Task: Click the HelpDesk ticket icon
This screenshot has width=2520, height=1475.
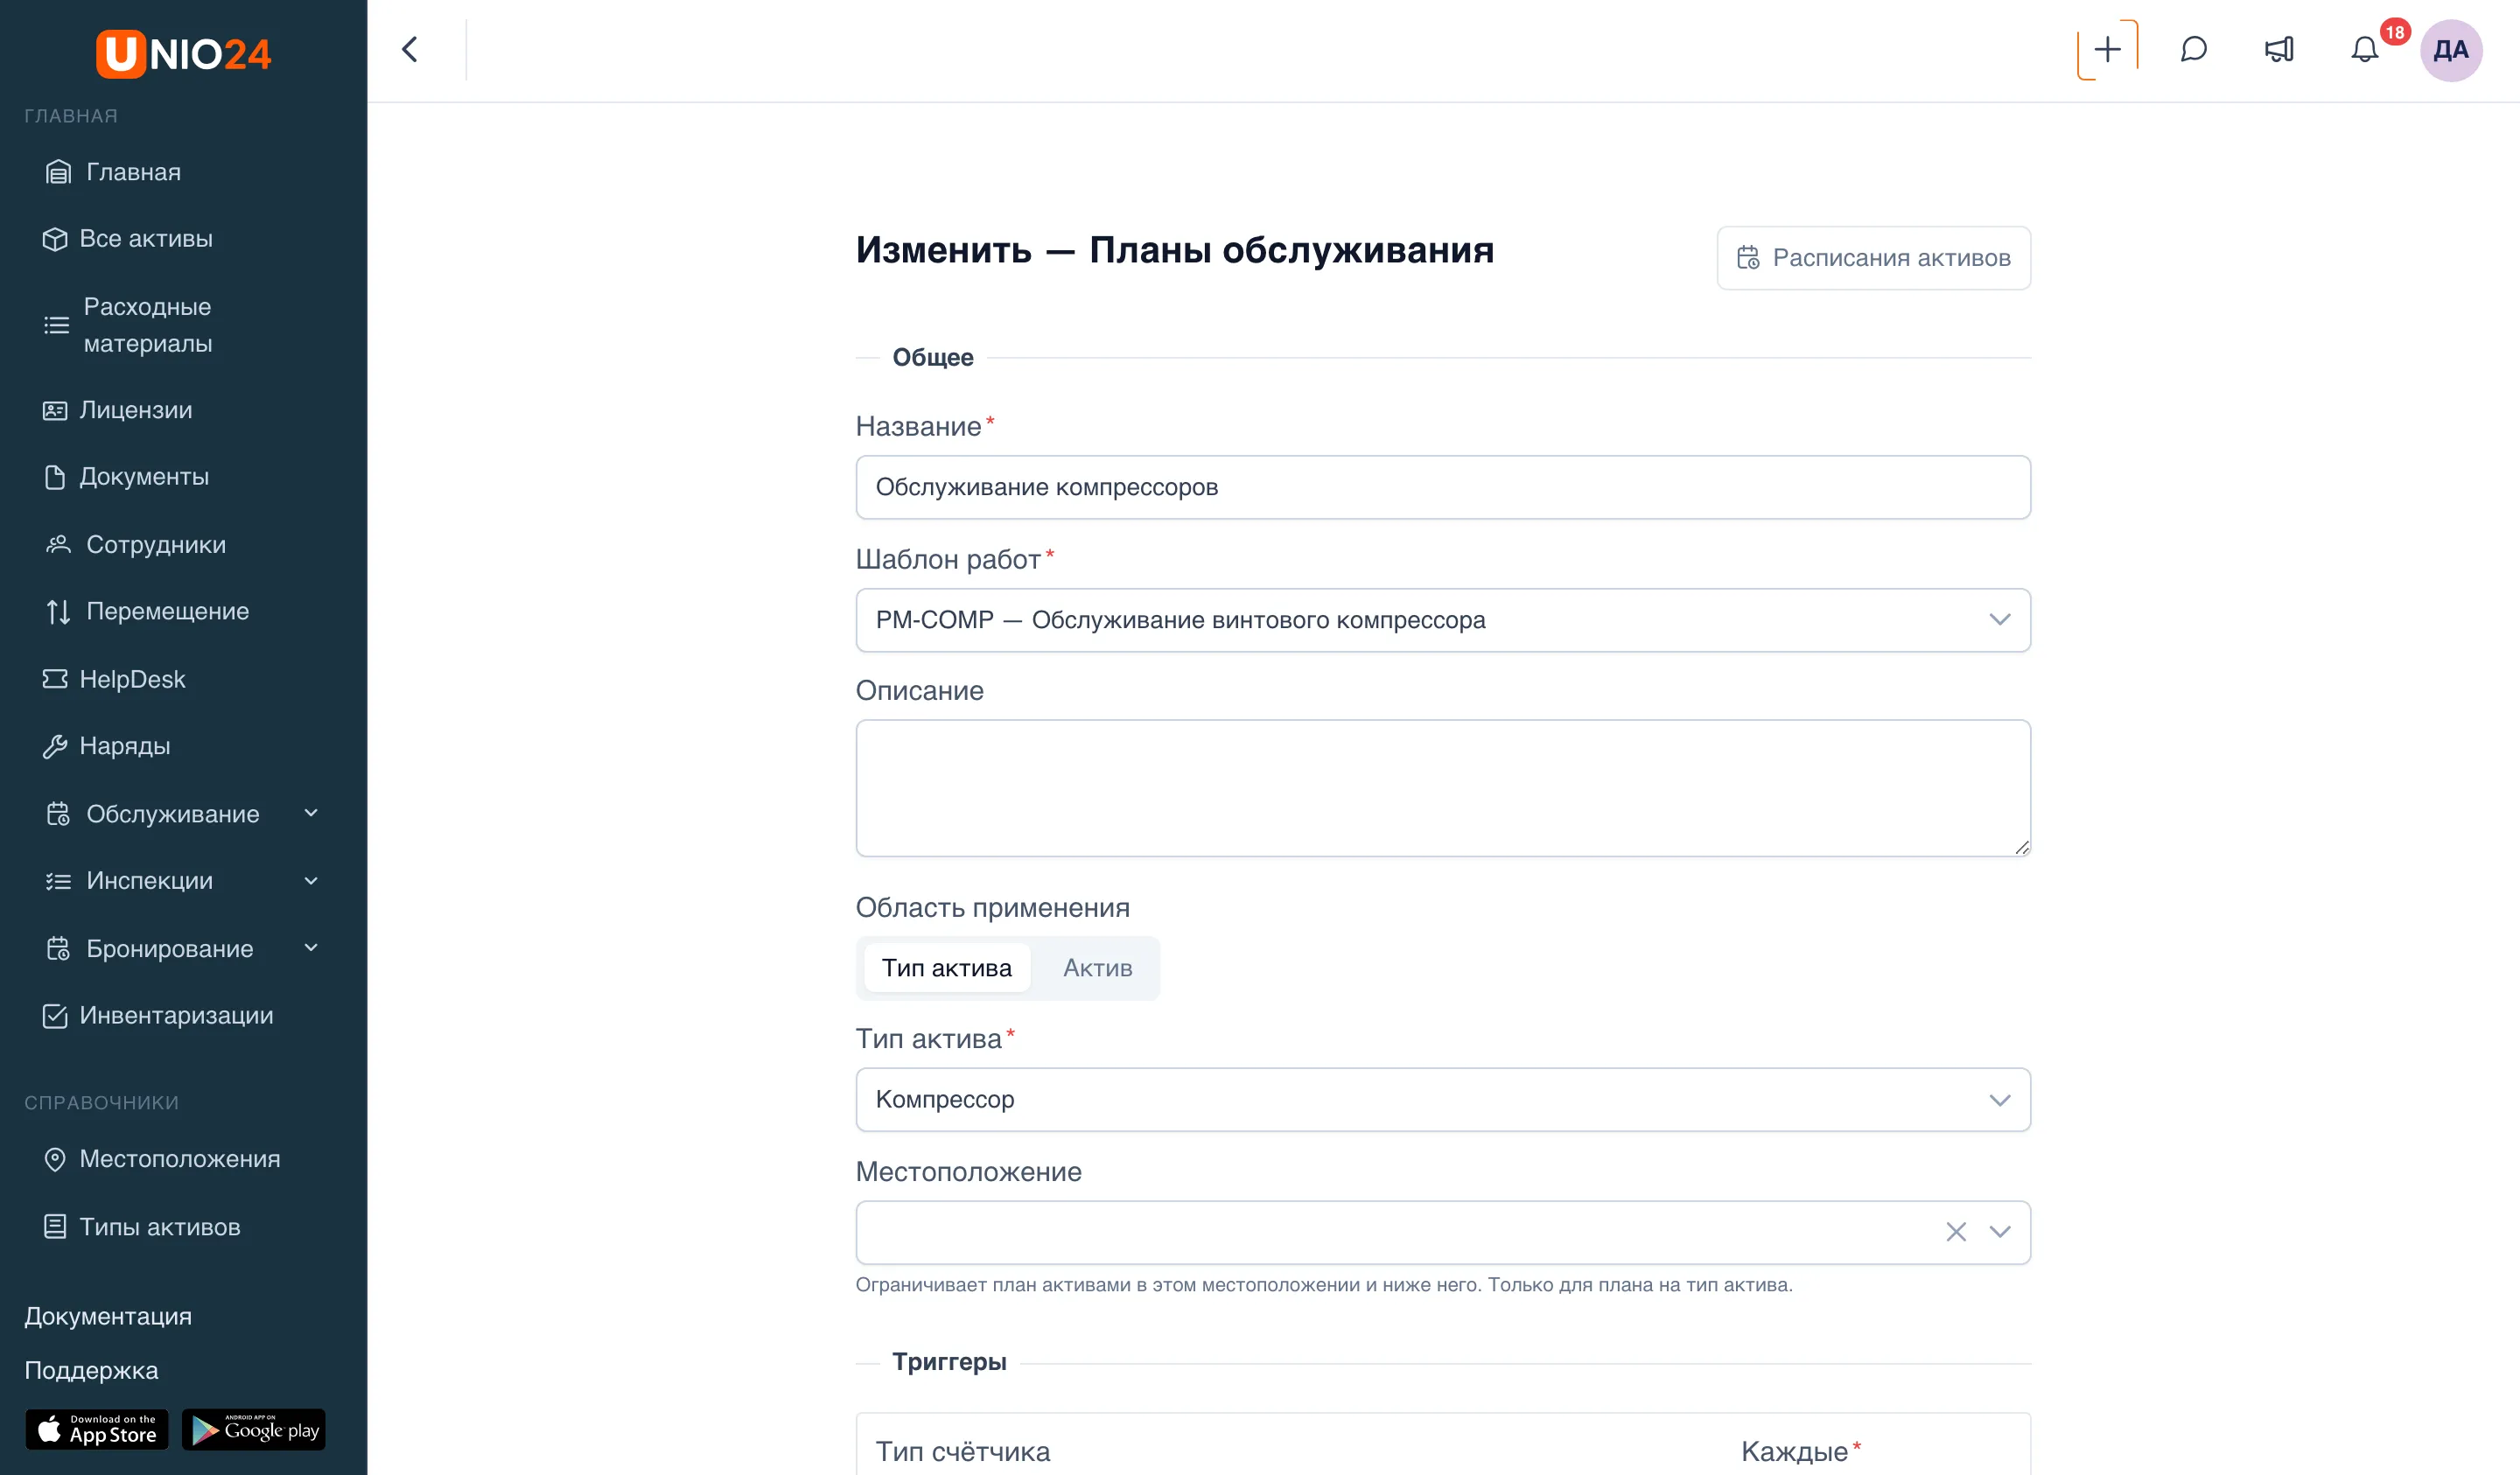Action: point(55,679)
